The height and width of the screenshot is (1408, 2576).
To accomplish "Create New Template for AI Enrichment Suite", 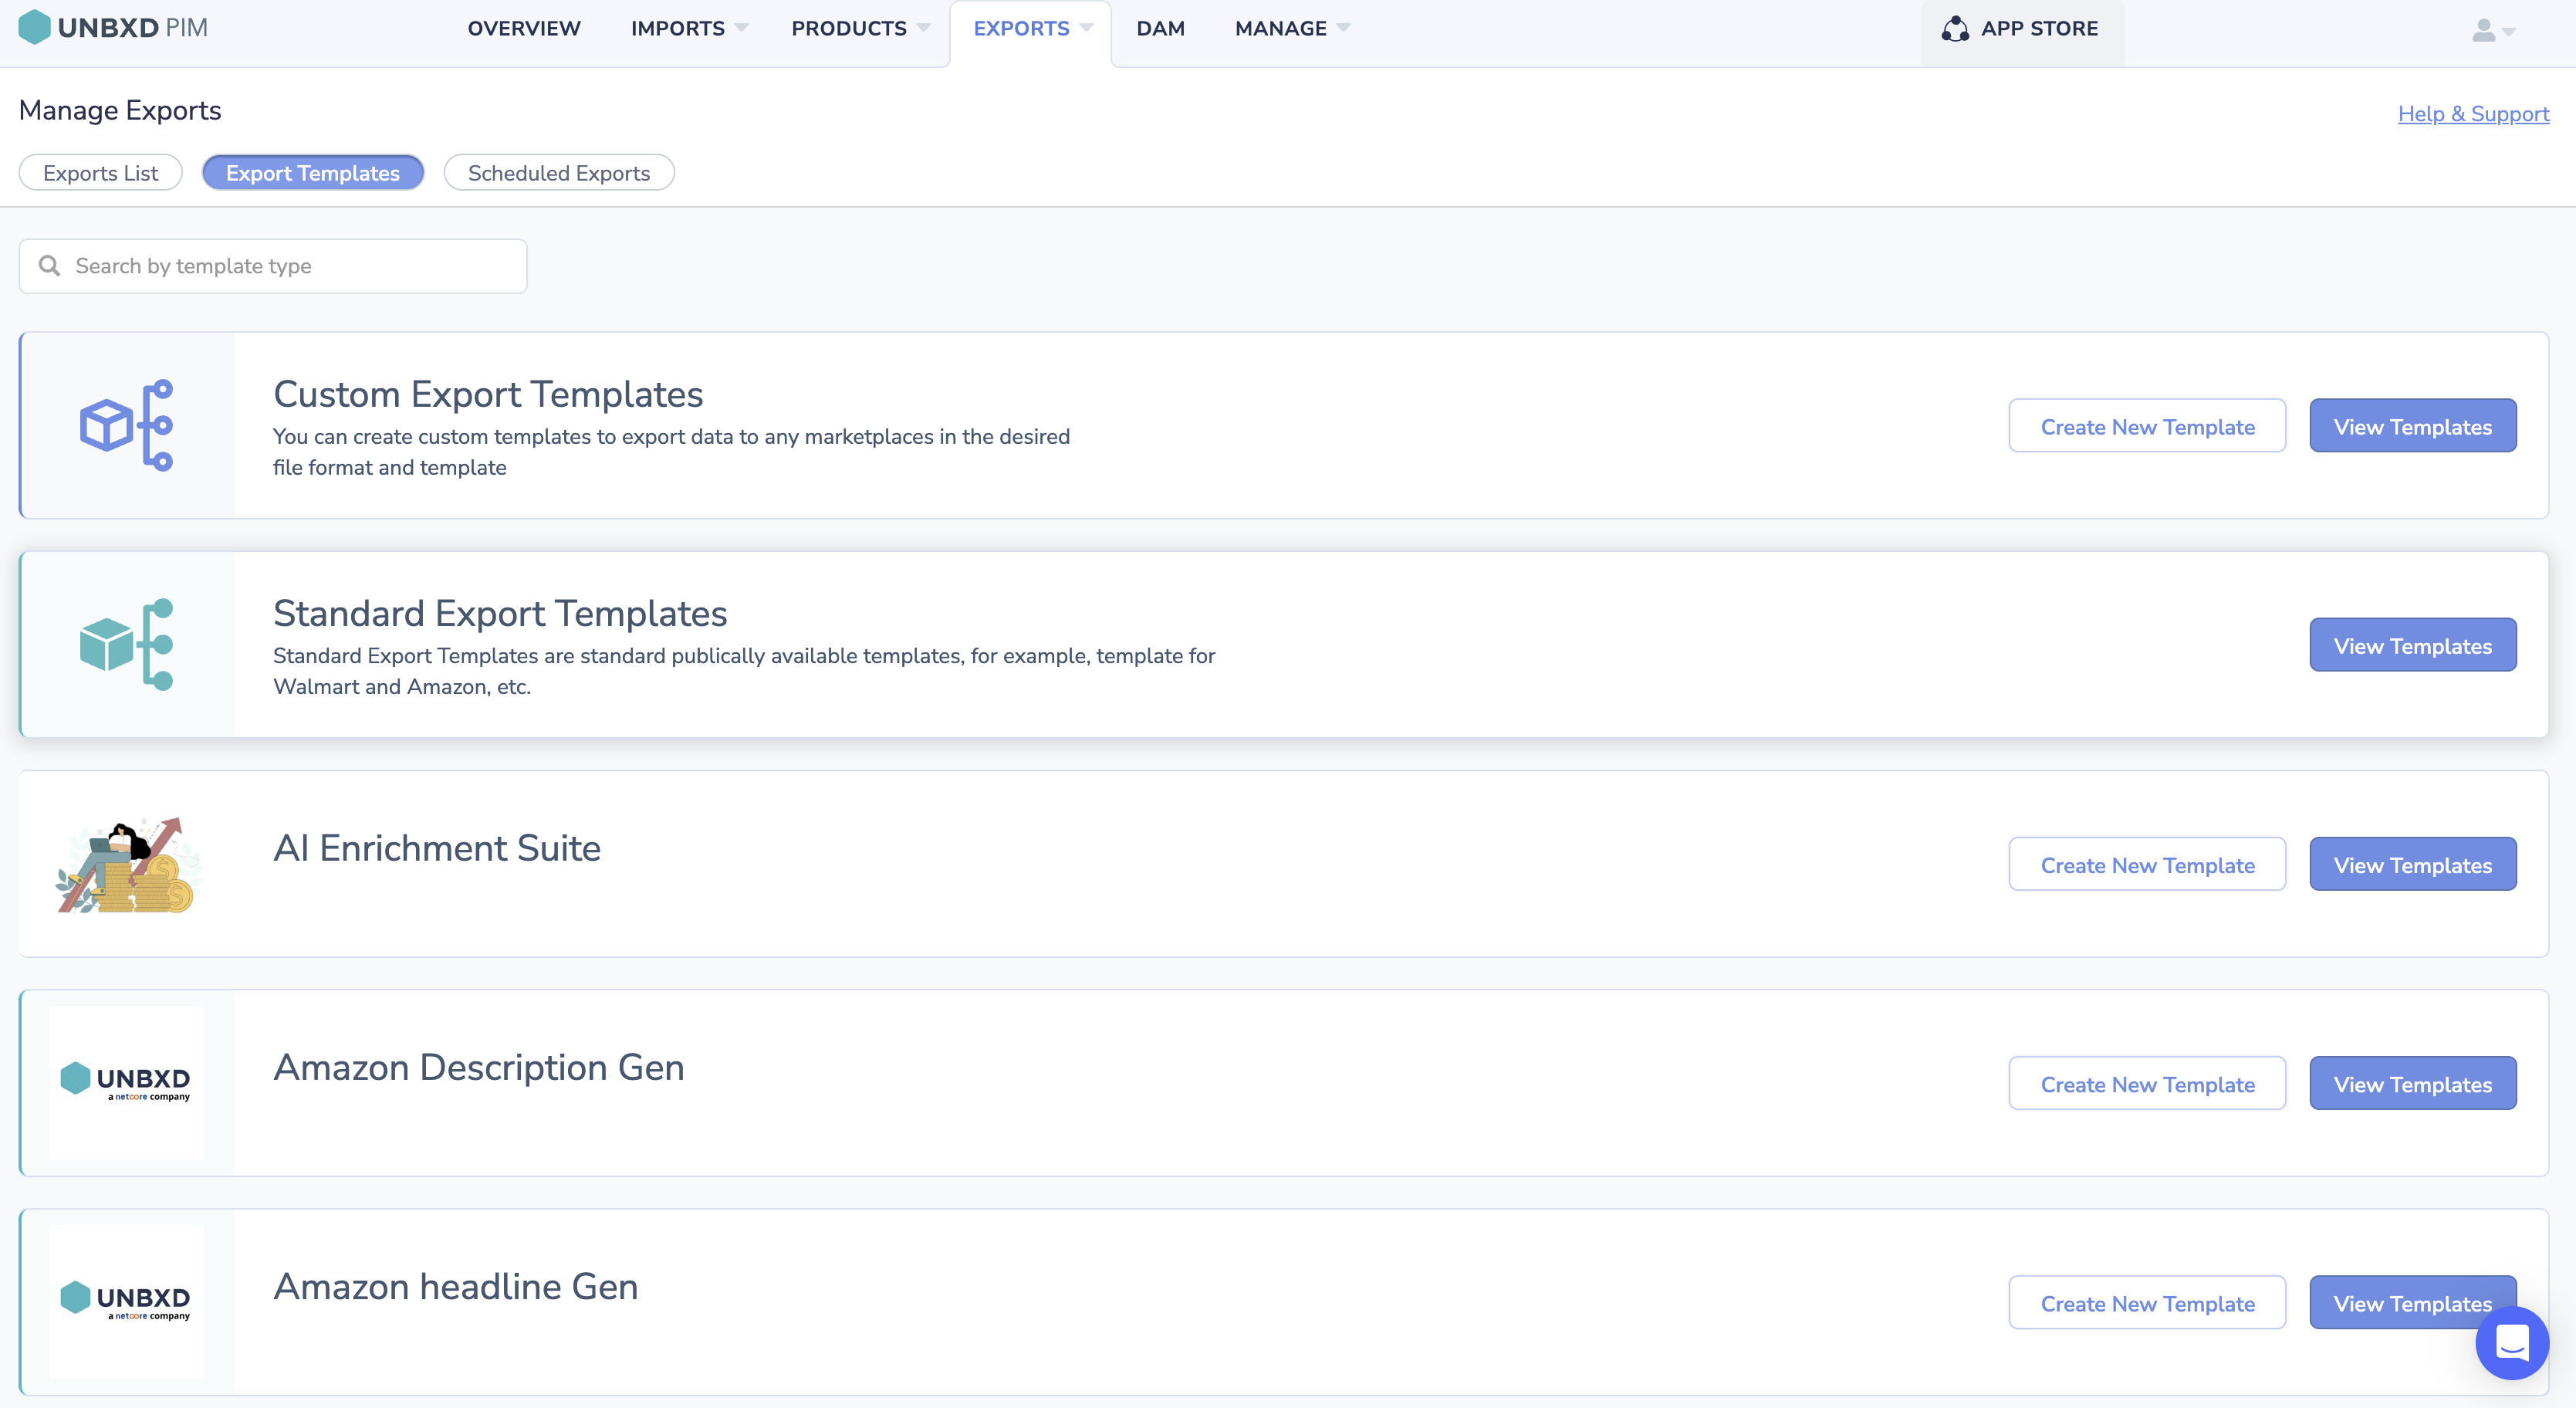I will click(x=2147, y=864).
